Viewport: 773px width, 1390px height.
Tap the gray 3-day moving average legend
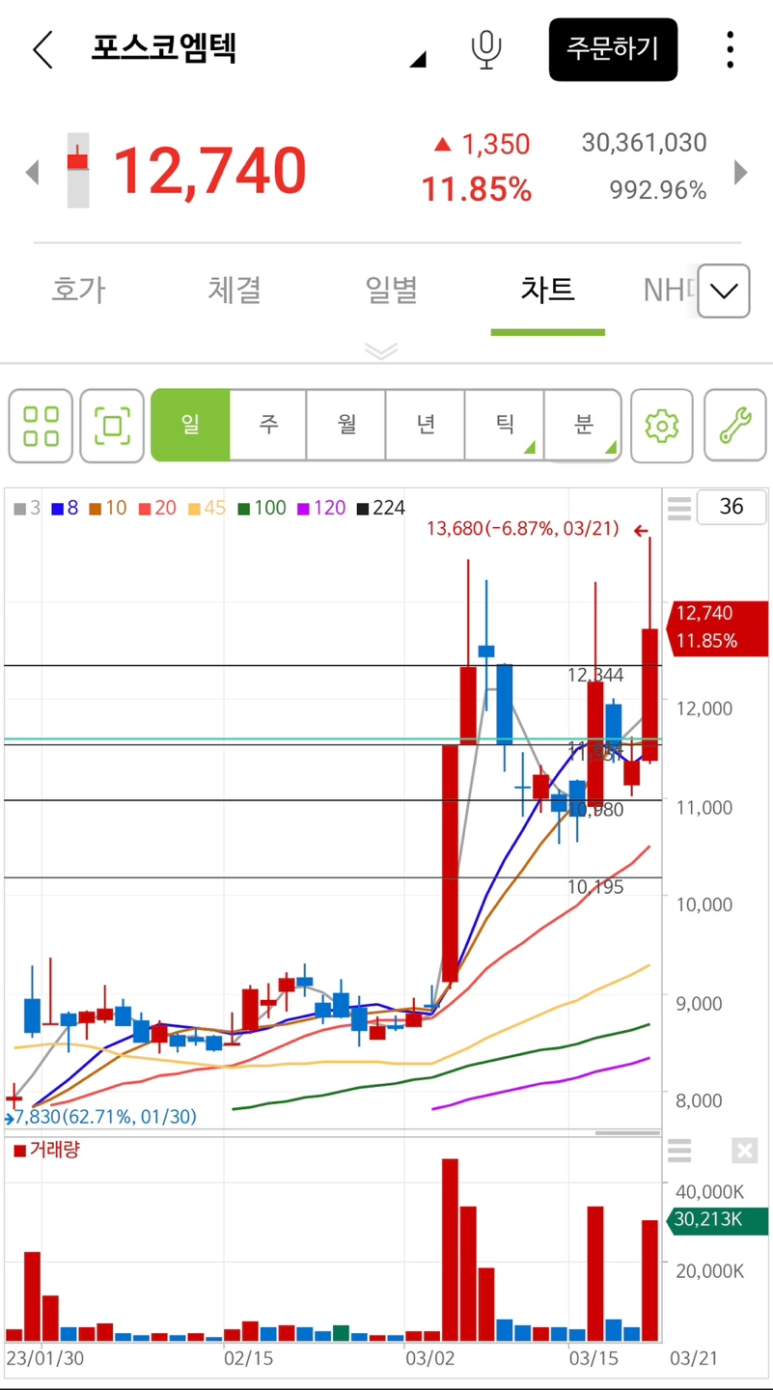pos(27,508)
